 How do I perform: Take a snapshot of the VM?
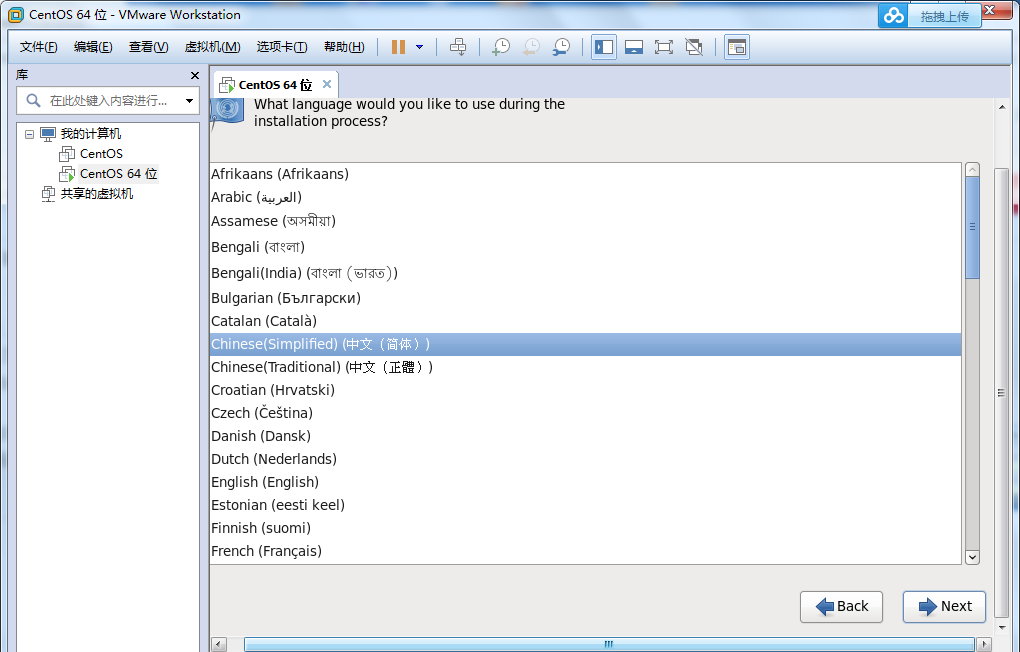coord(501,47)
